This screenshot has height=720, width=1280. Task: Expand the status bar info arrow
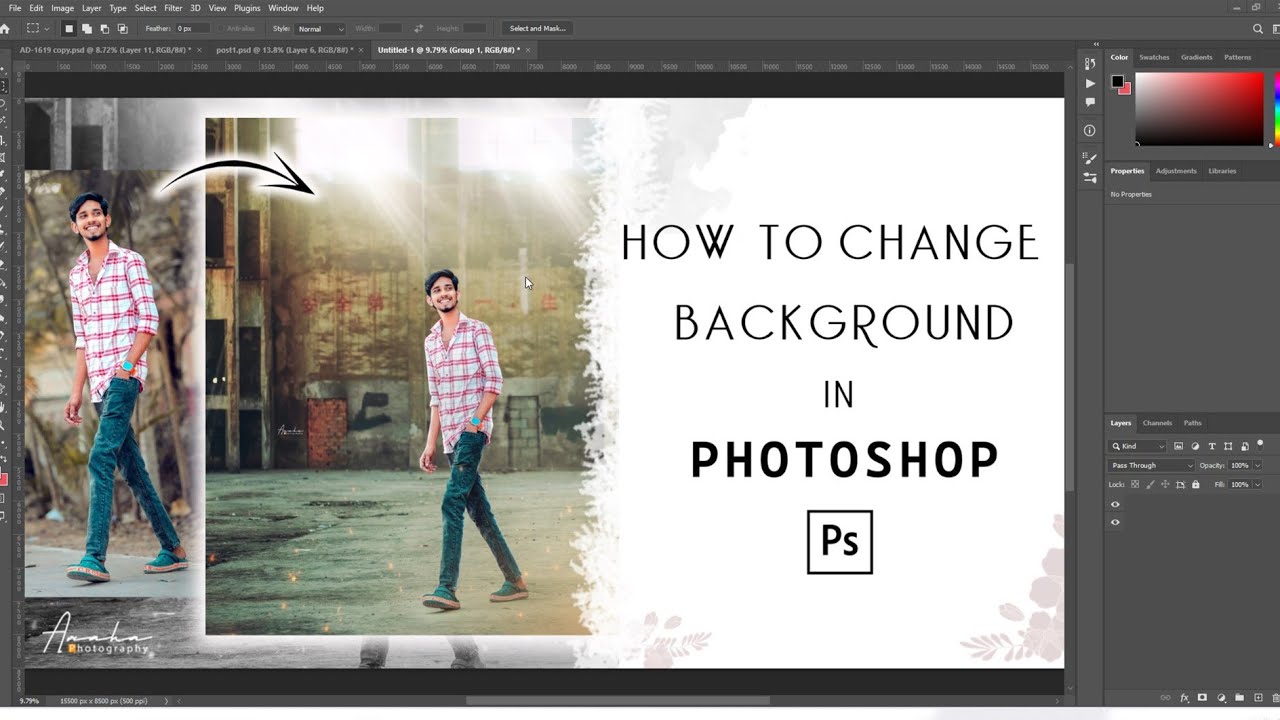pyautogui.click(x=166, y=701)
